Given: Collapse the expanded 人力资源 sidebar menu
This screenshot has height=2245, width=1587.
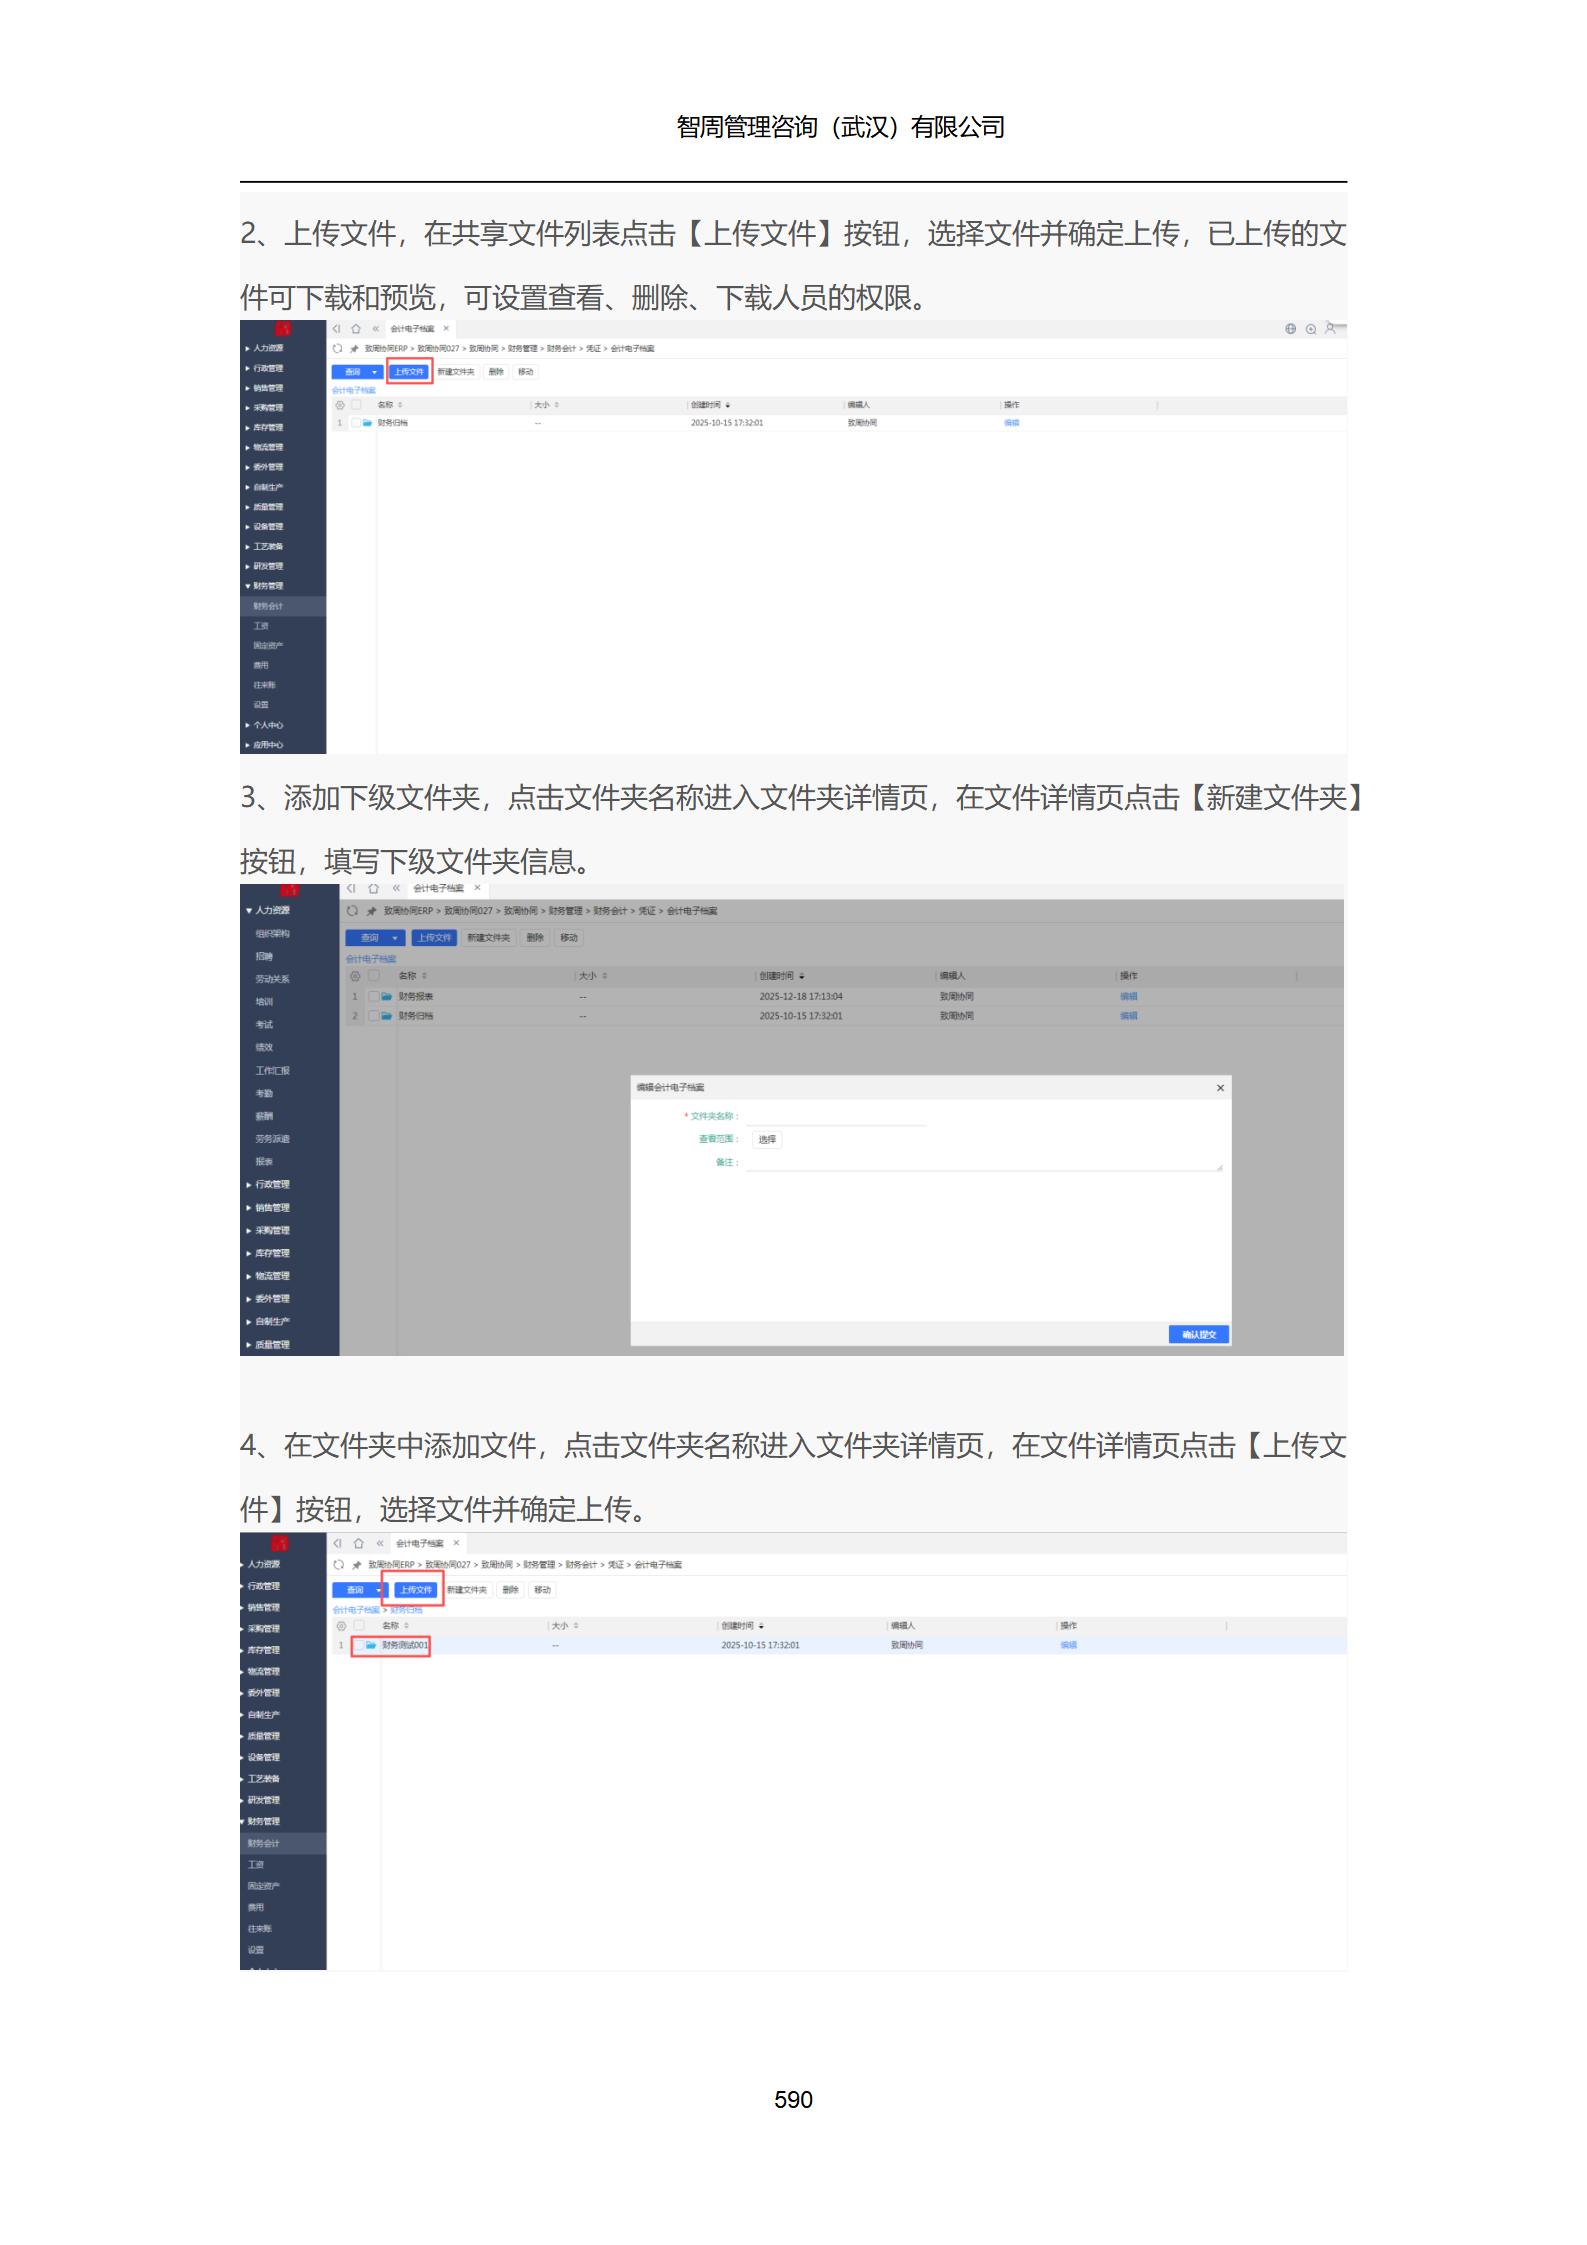Looking at the screenshot, I should (268, 911).
